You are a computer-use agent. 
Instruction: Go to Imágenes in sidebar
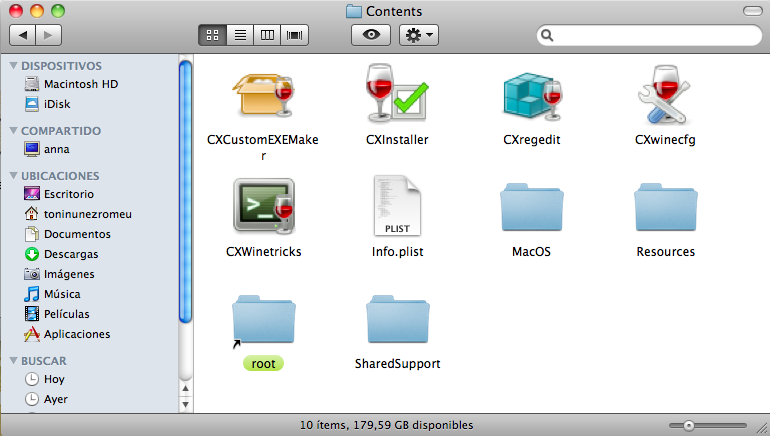(x=59, y=274)
